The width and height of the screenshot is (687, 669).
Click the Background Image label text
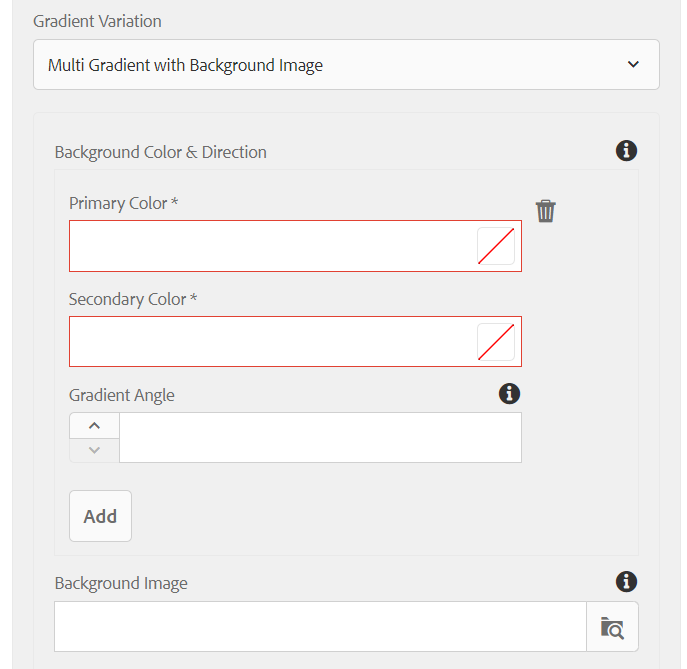pos(121,584)
